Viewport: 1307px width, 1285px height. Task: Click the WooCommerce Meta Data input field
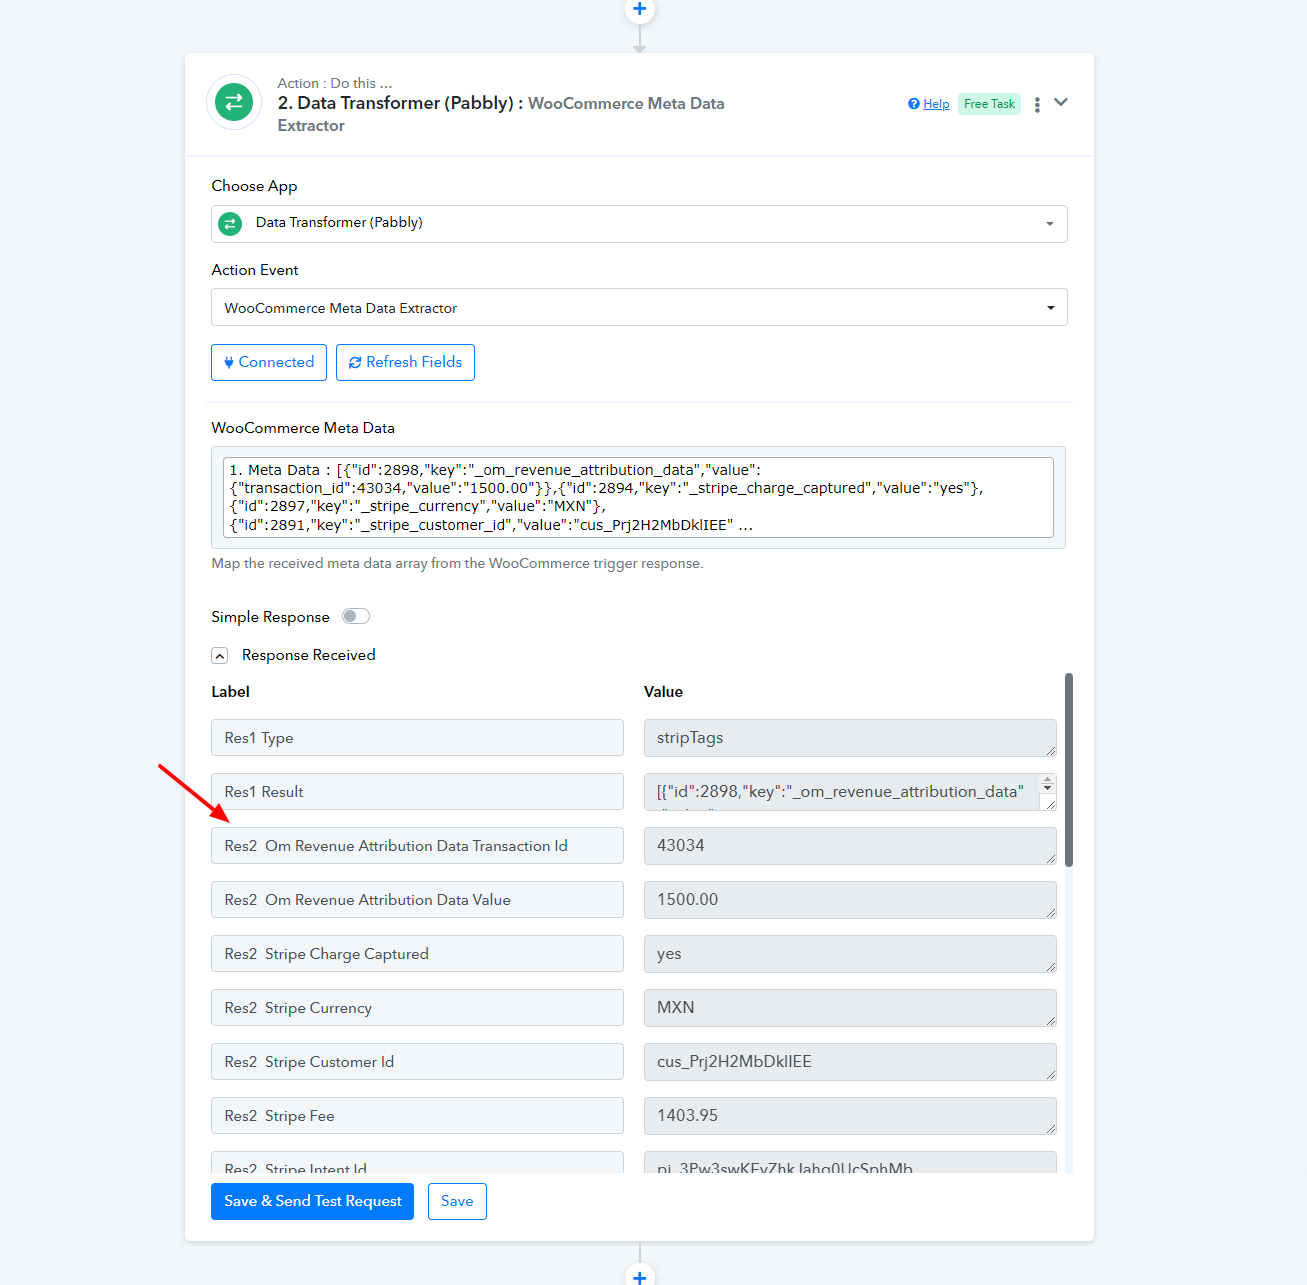[639, 497]
